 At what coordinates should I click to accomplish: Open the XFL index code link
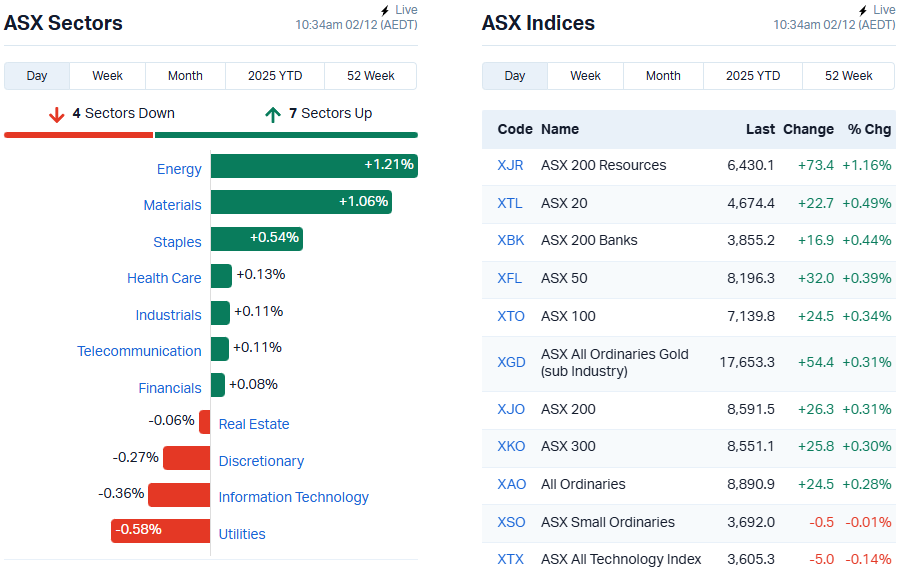pyautogui.click(x=510, y=278)
